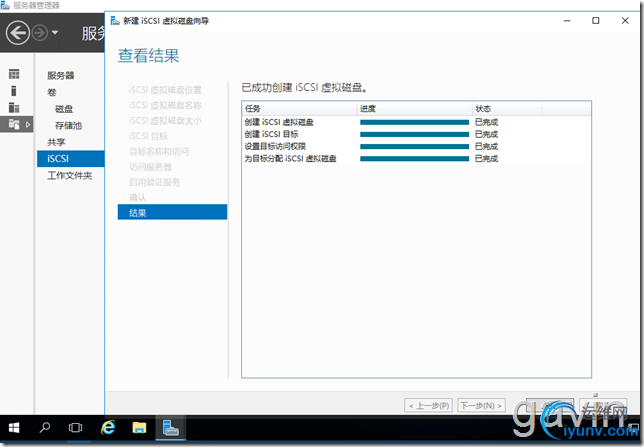Image resolution: width=644 pixels, height=447 pixels.
Task: Select the File and Storage Services icon
Action: pyautogui.click(x=14, y=124)
